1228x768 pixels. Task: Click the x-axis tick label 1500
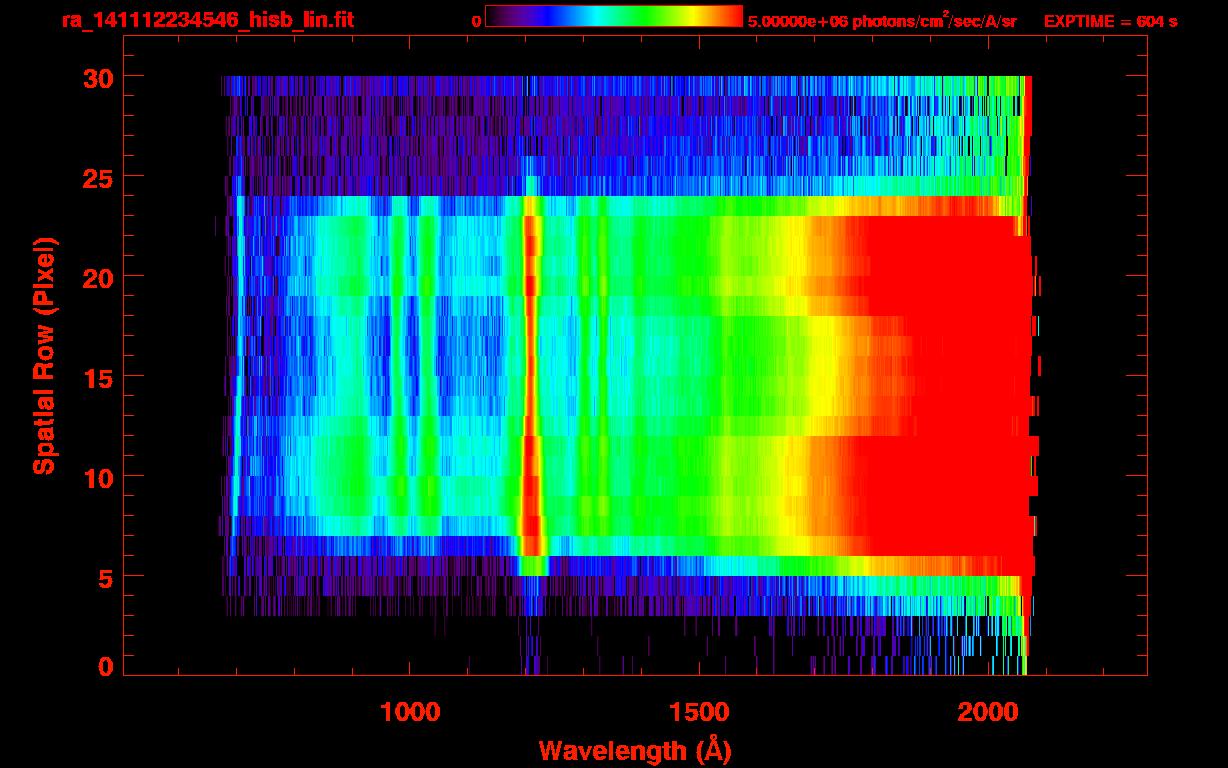699,712
